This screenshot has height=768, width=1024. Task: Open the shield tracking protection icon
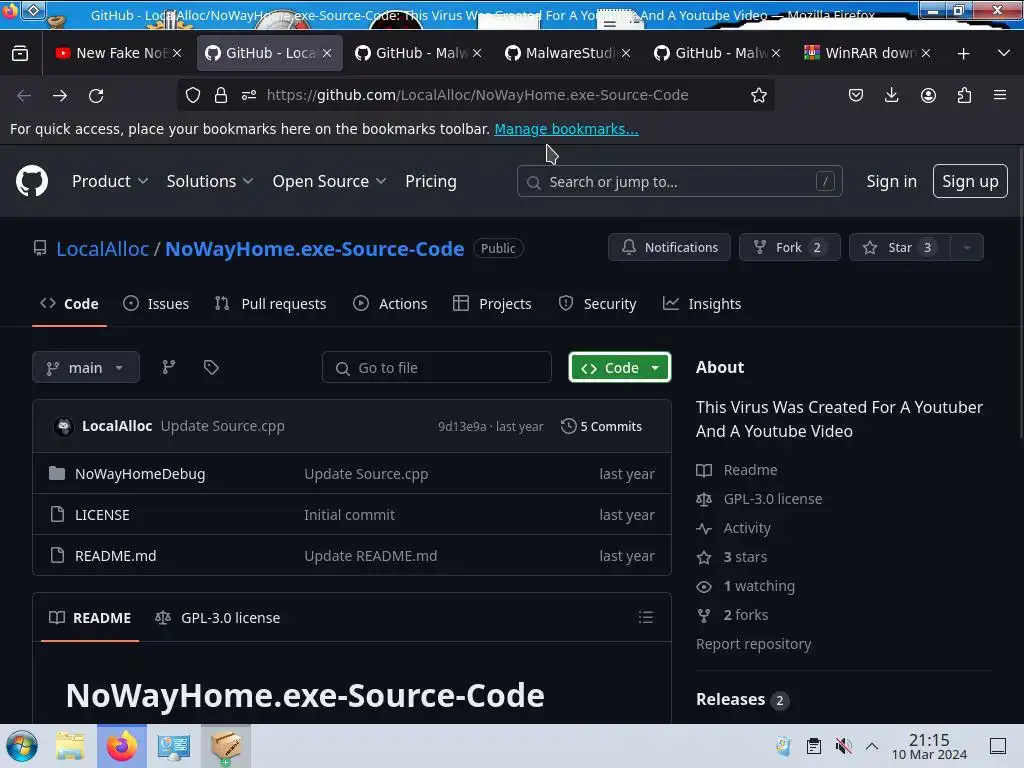pos(193,95)
